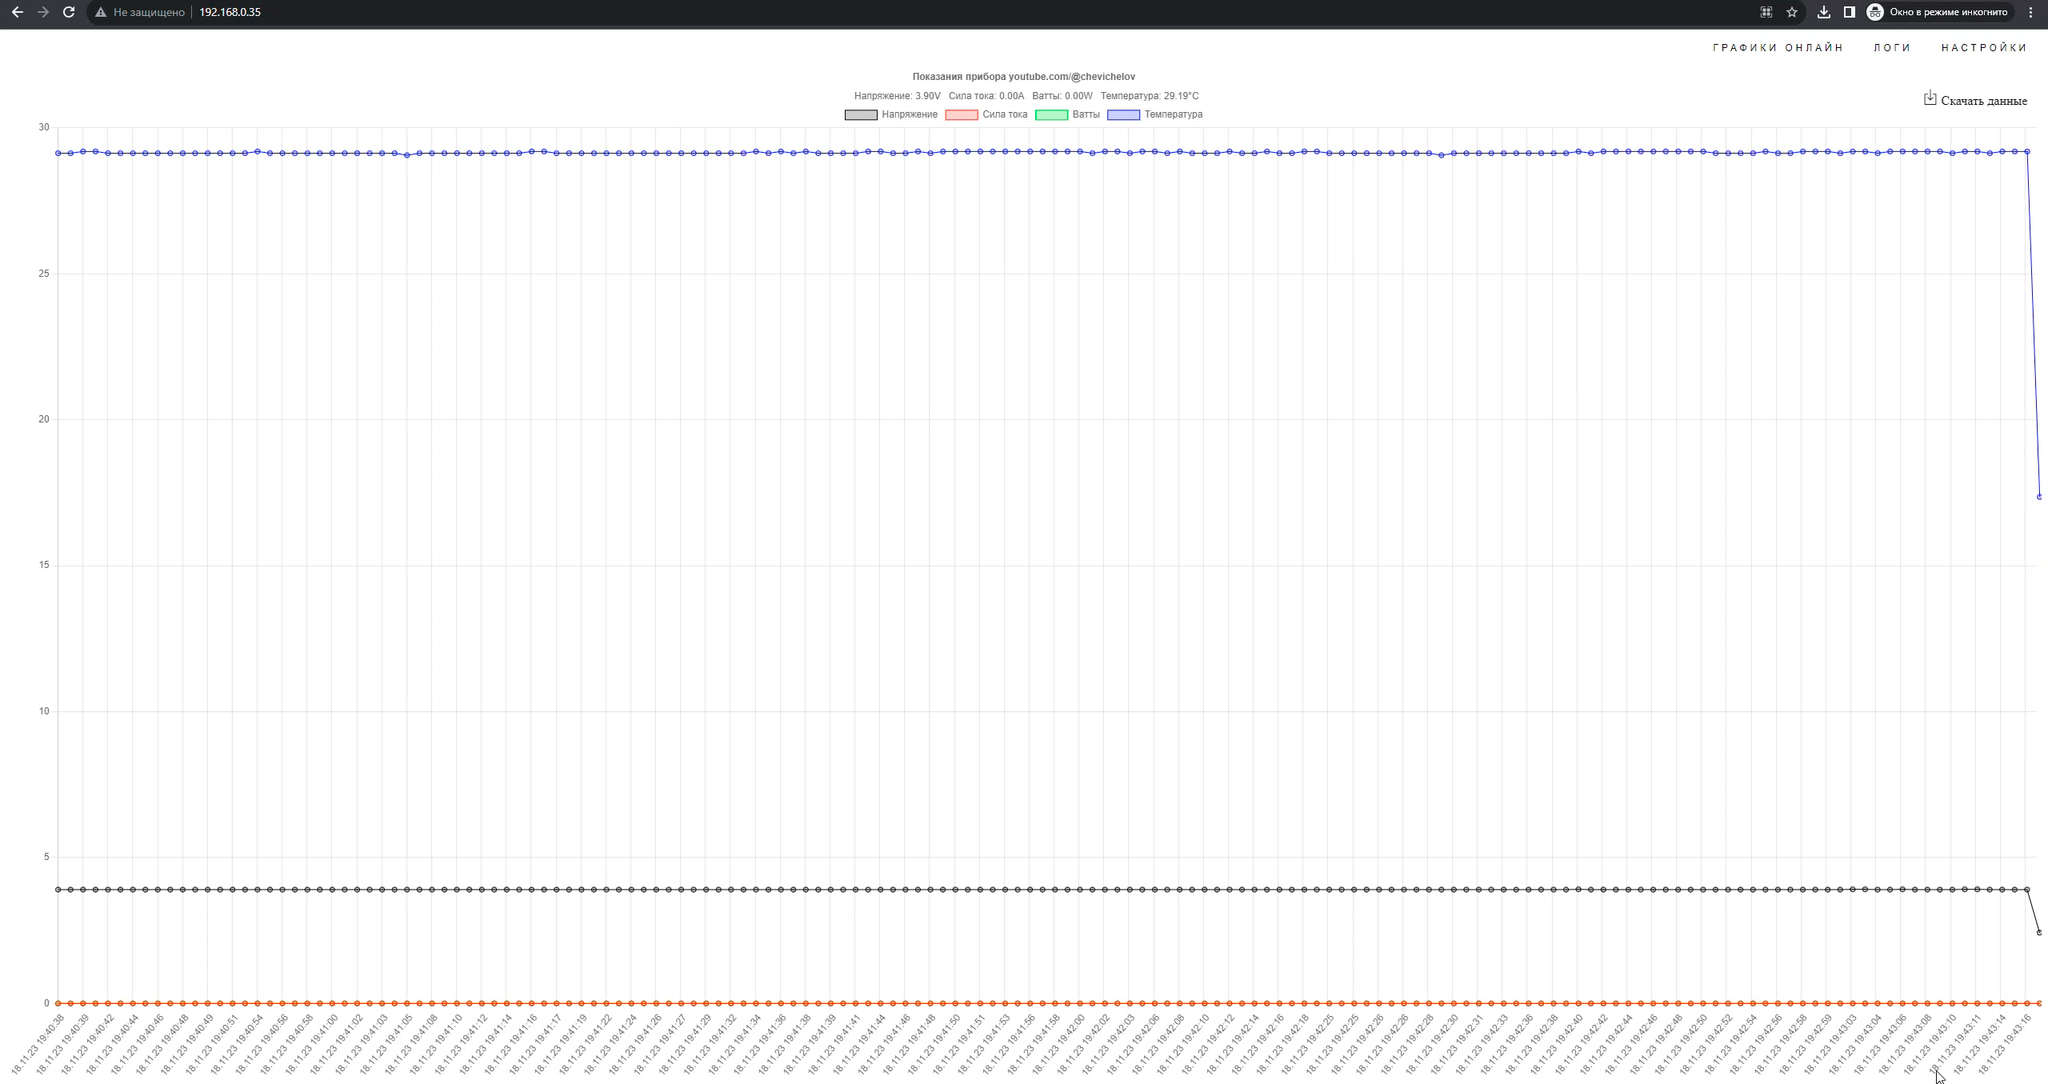Go back with the browser back arrow
This screenshot has height=1084, width=2048.
pyautogui.click(x=17, y=12)
